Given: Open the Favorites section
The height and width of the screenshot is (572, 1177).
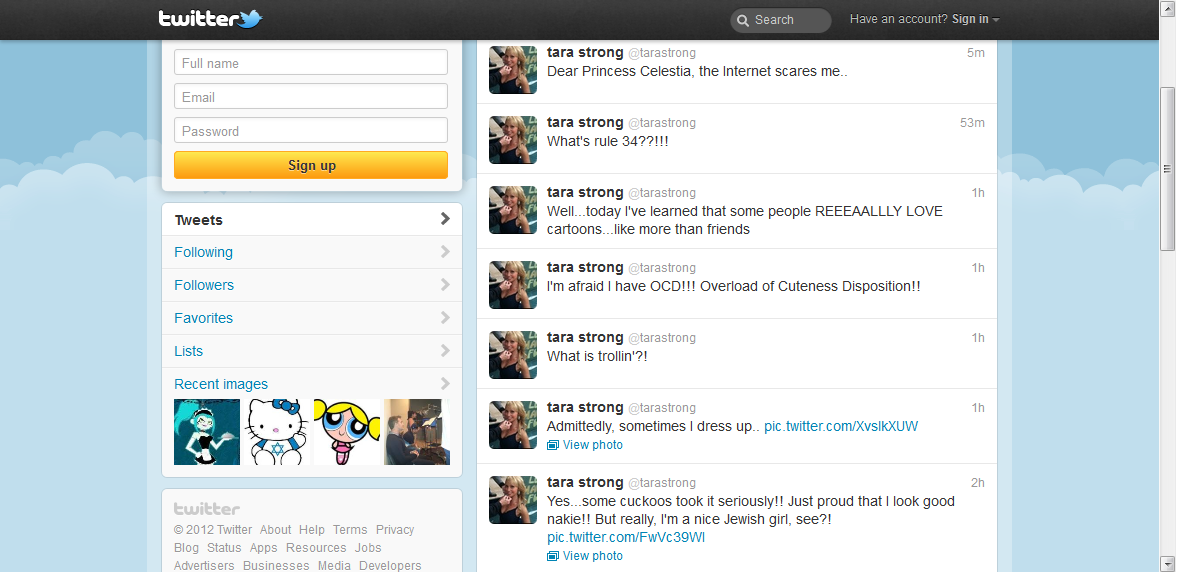Looking at the screenshot, I should (x=312, y=318).
